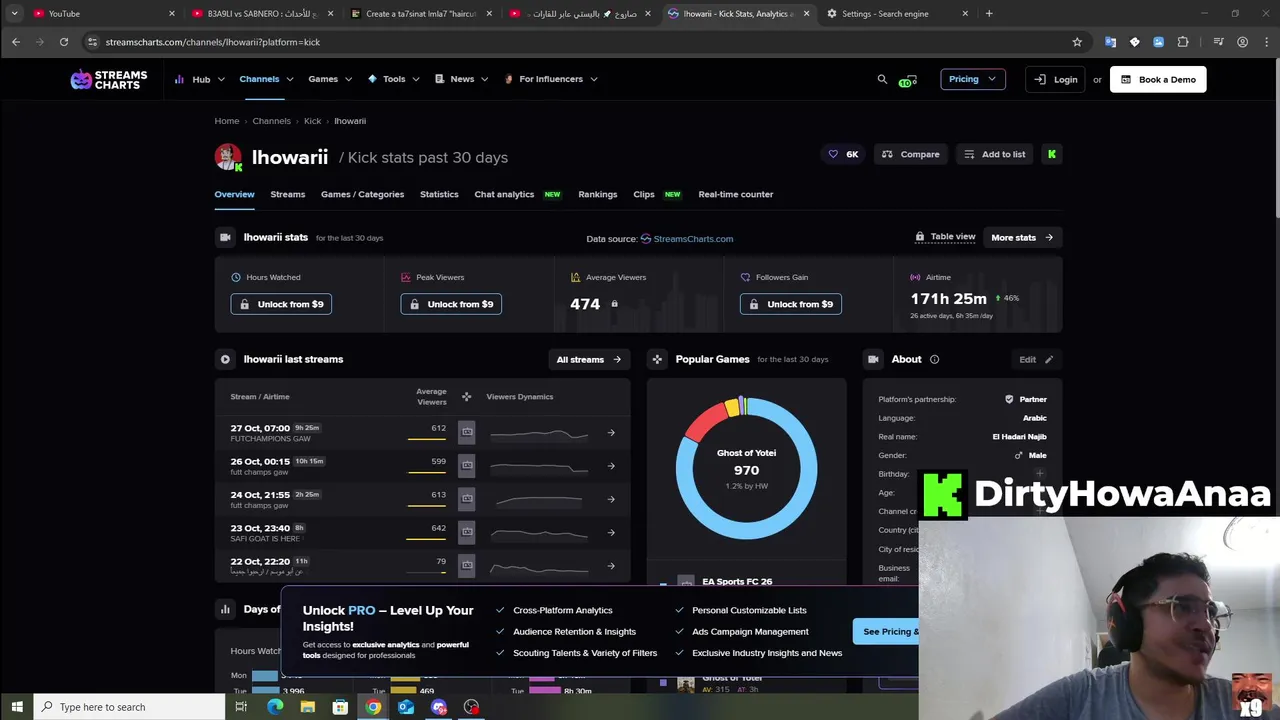Switch to the Real-time counter tab
Image resolution: width=1280 pixels, height=720 pixels.
point(735,194)
